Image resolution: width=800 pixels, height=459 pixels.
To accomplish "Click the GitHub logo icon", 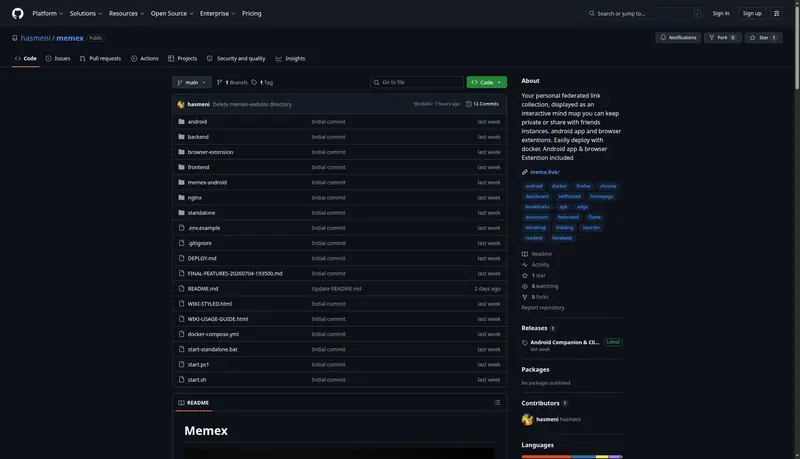I will (18, 13).
